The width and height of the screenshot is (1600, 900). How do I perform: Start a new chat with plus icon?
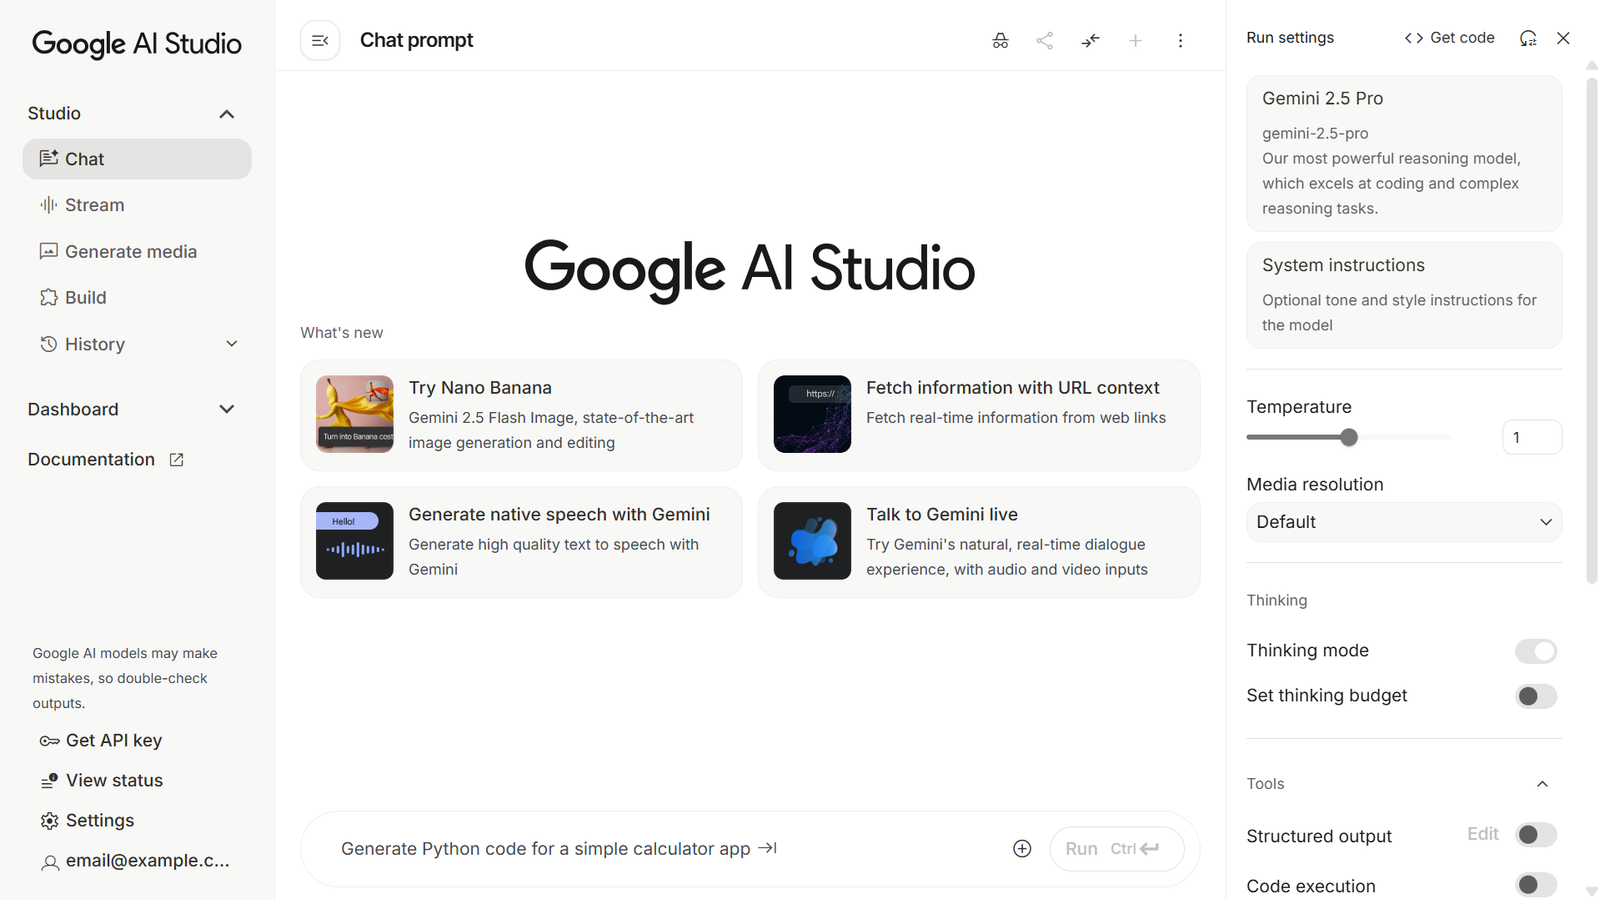coord(1135,41)
